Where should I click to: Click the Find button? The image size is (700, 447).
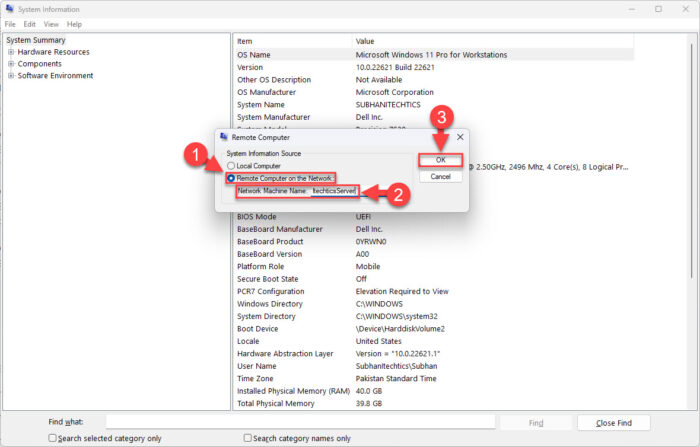click(x=536, y=423)
